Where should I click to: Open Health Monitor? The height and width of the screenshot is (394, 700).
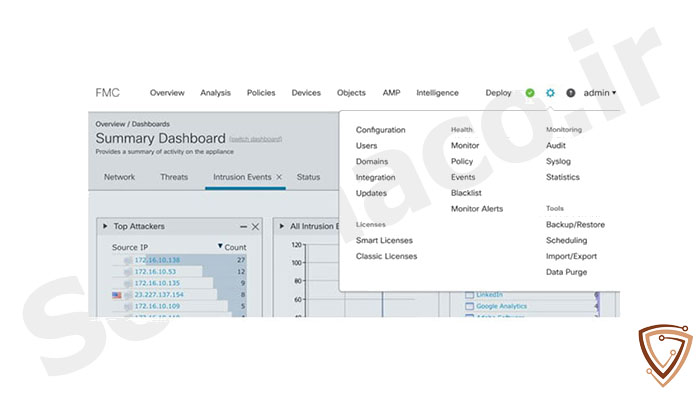click(x=465, y=145)
